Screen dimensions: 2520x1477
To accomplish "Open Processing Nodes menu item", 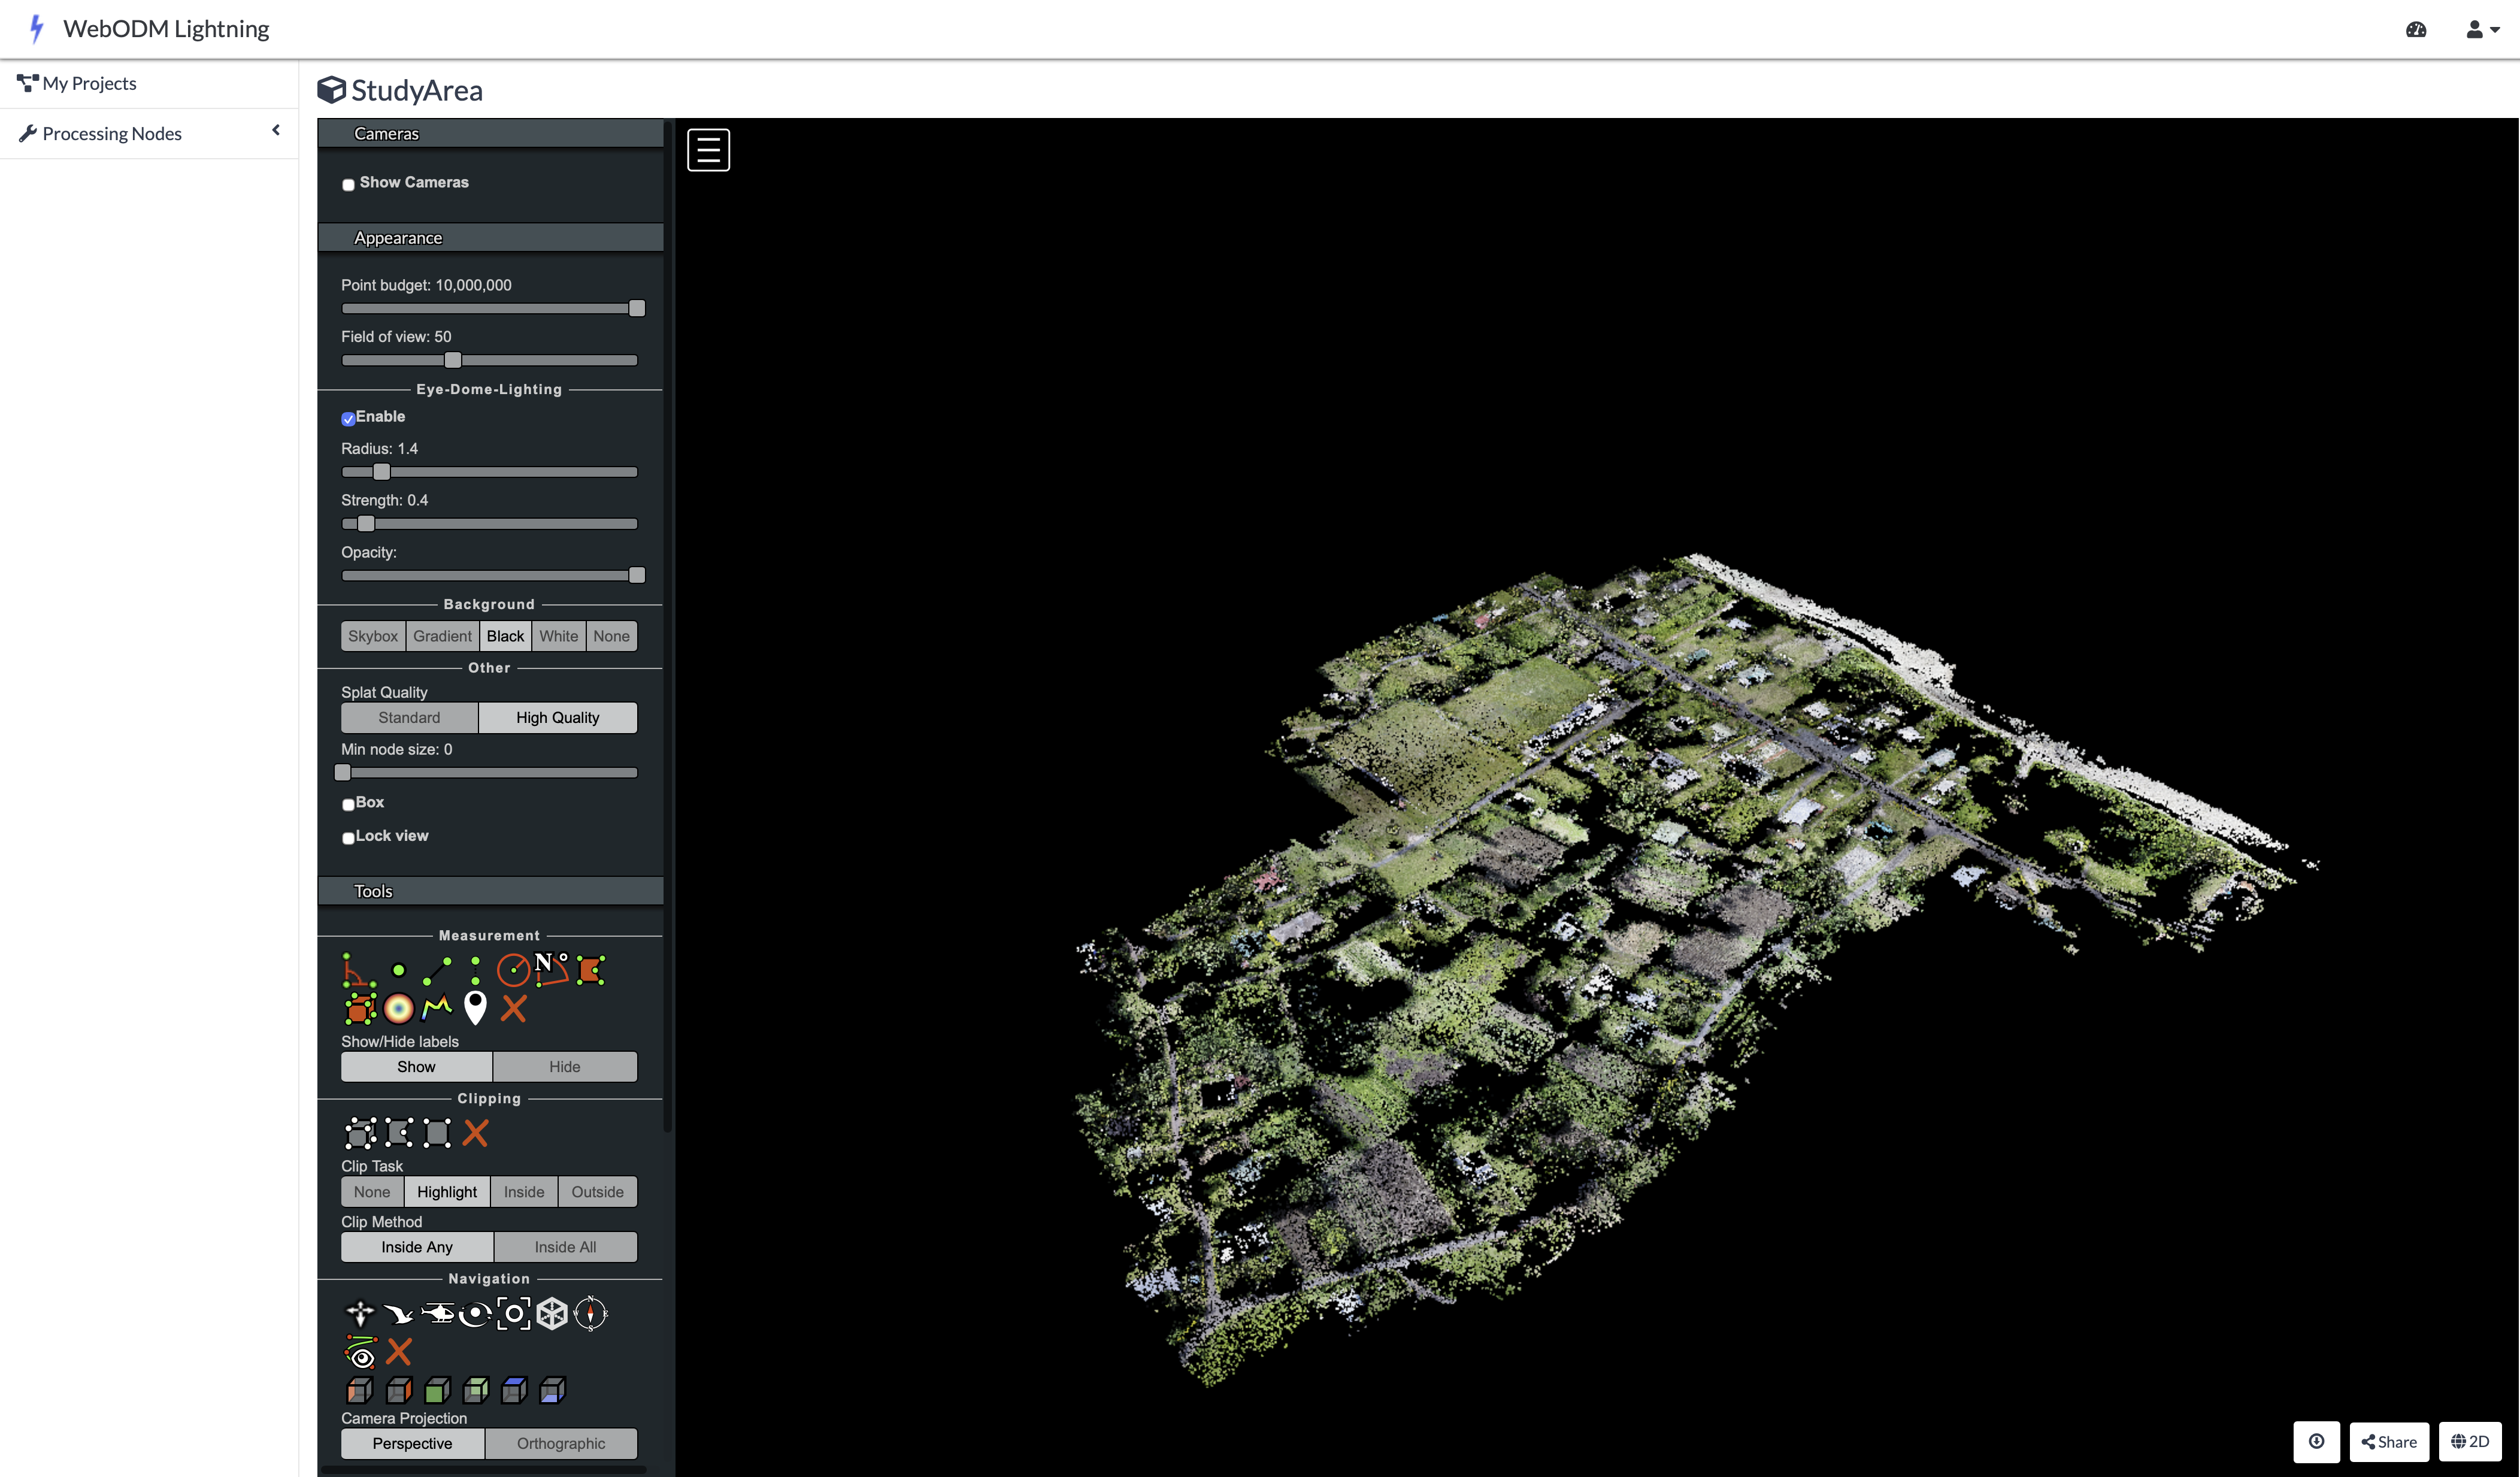I will tap(112, 134).
